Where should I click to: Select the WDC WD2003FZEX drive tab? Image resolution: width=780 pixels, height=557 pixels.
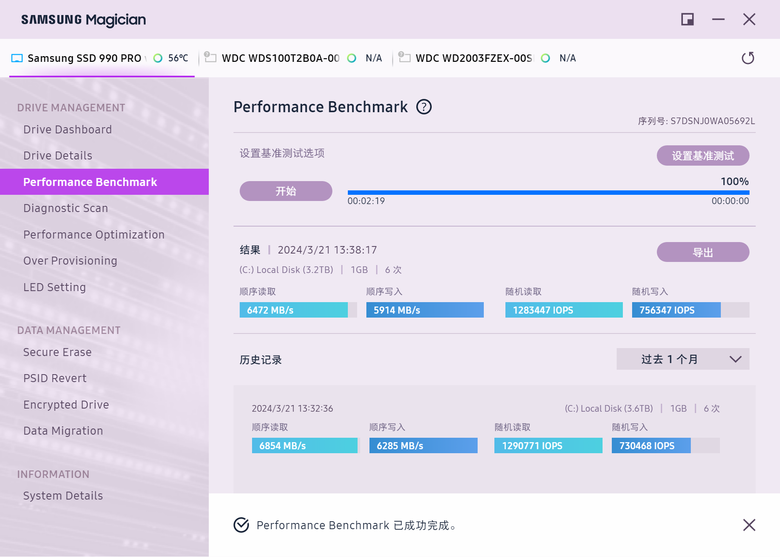pos(489,58)
